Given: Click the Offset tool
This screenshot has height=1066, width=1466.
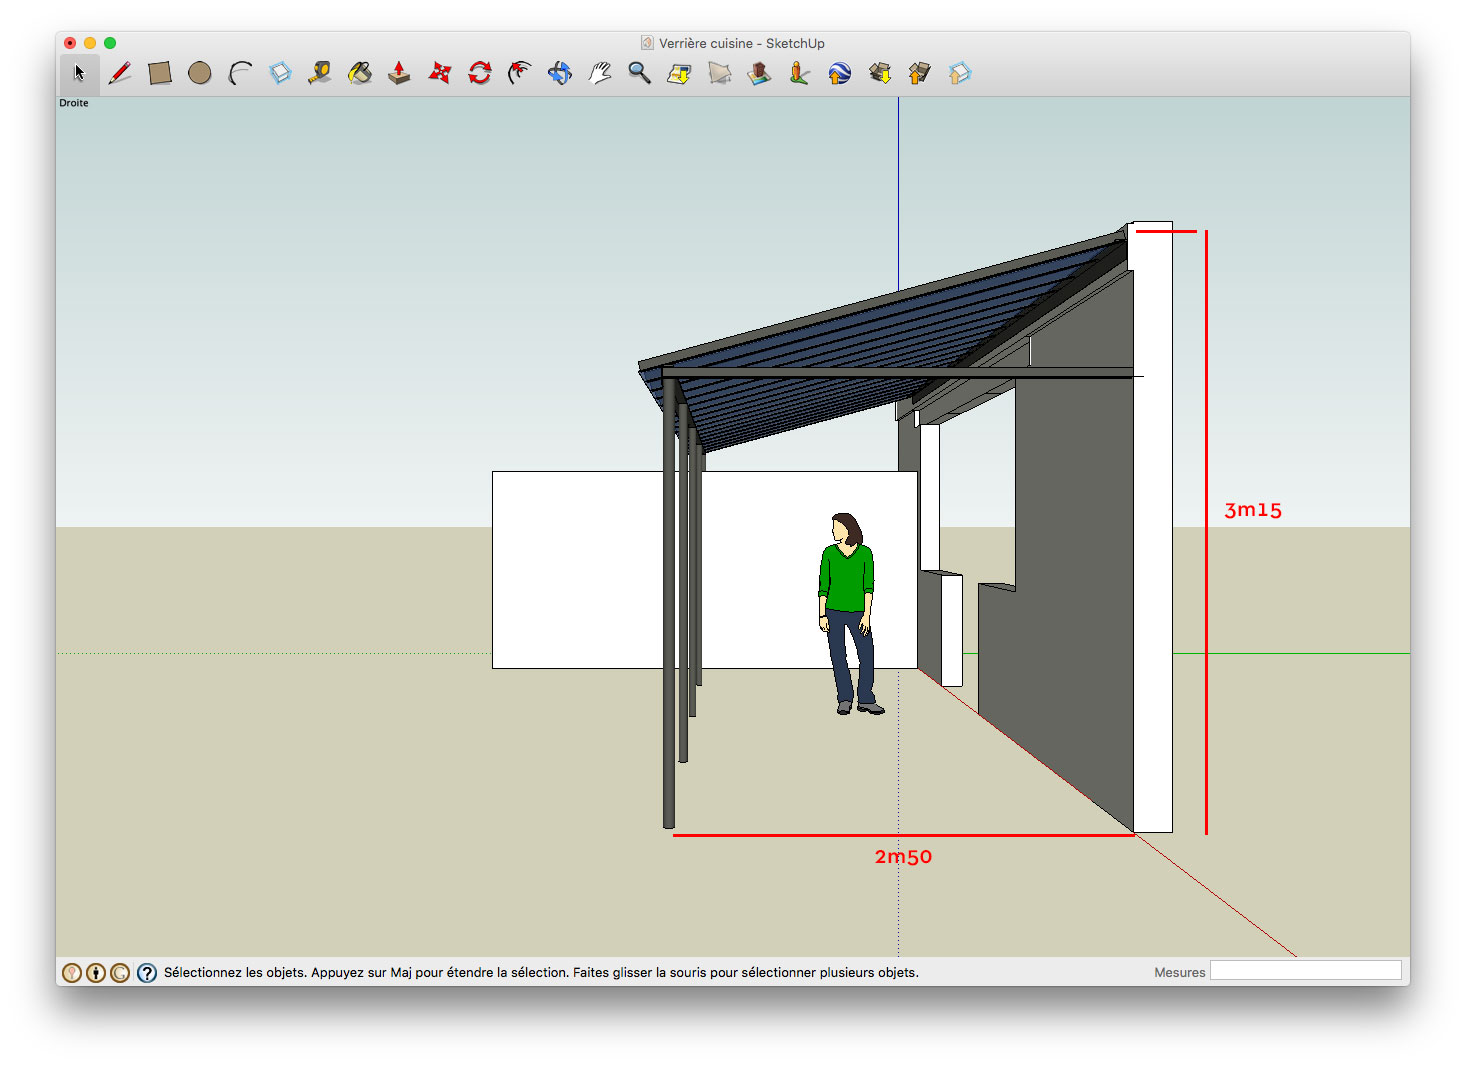Looking at the screenshot, I should [x=520, y=73].
